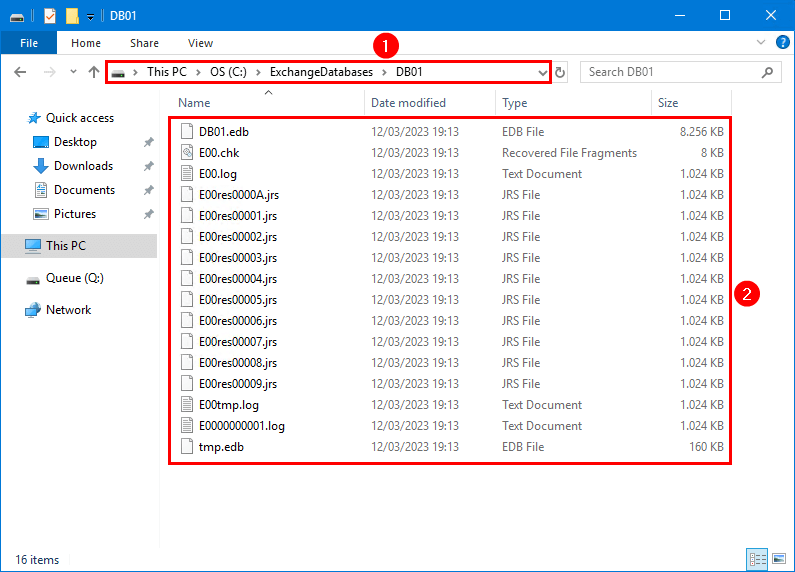The width and height of the screenshot is (795, 572).
Task: Click the drive icon in address bar
Action: 118,73
